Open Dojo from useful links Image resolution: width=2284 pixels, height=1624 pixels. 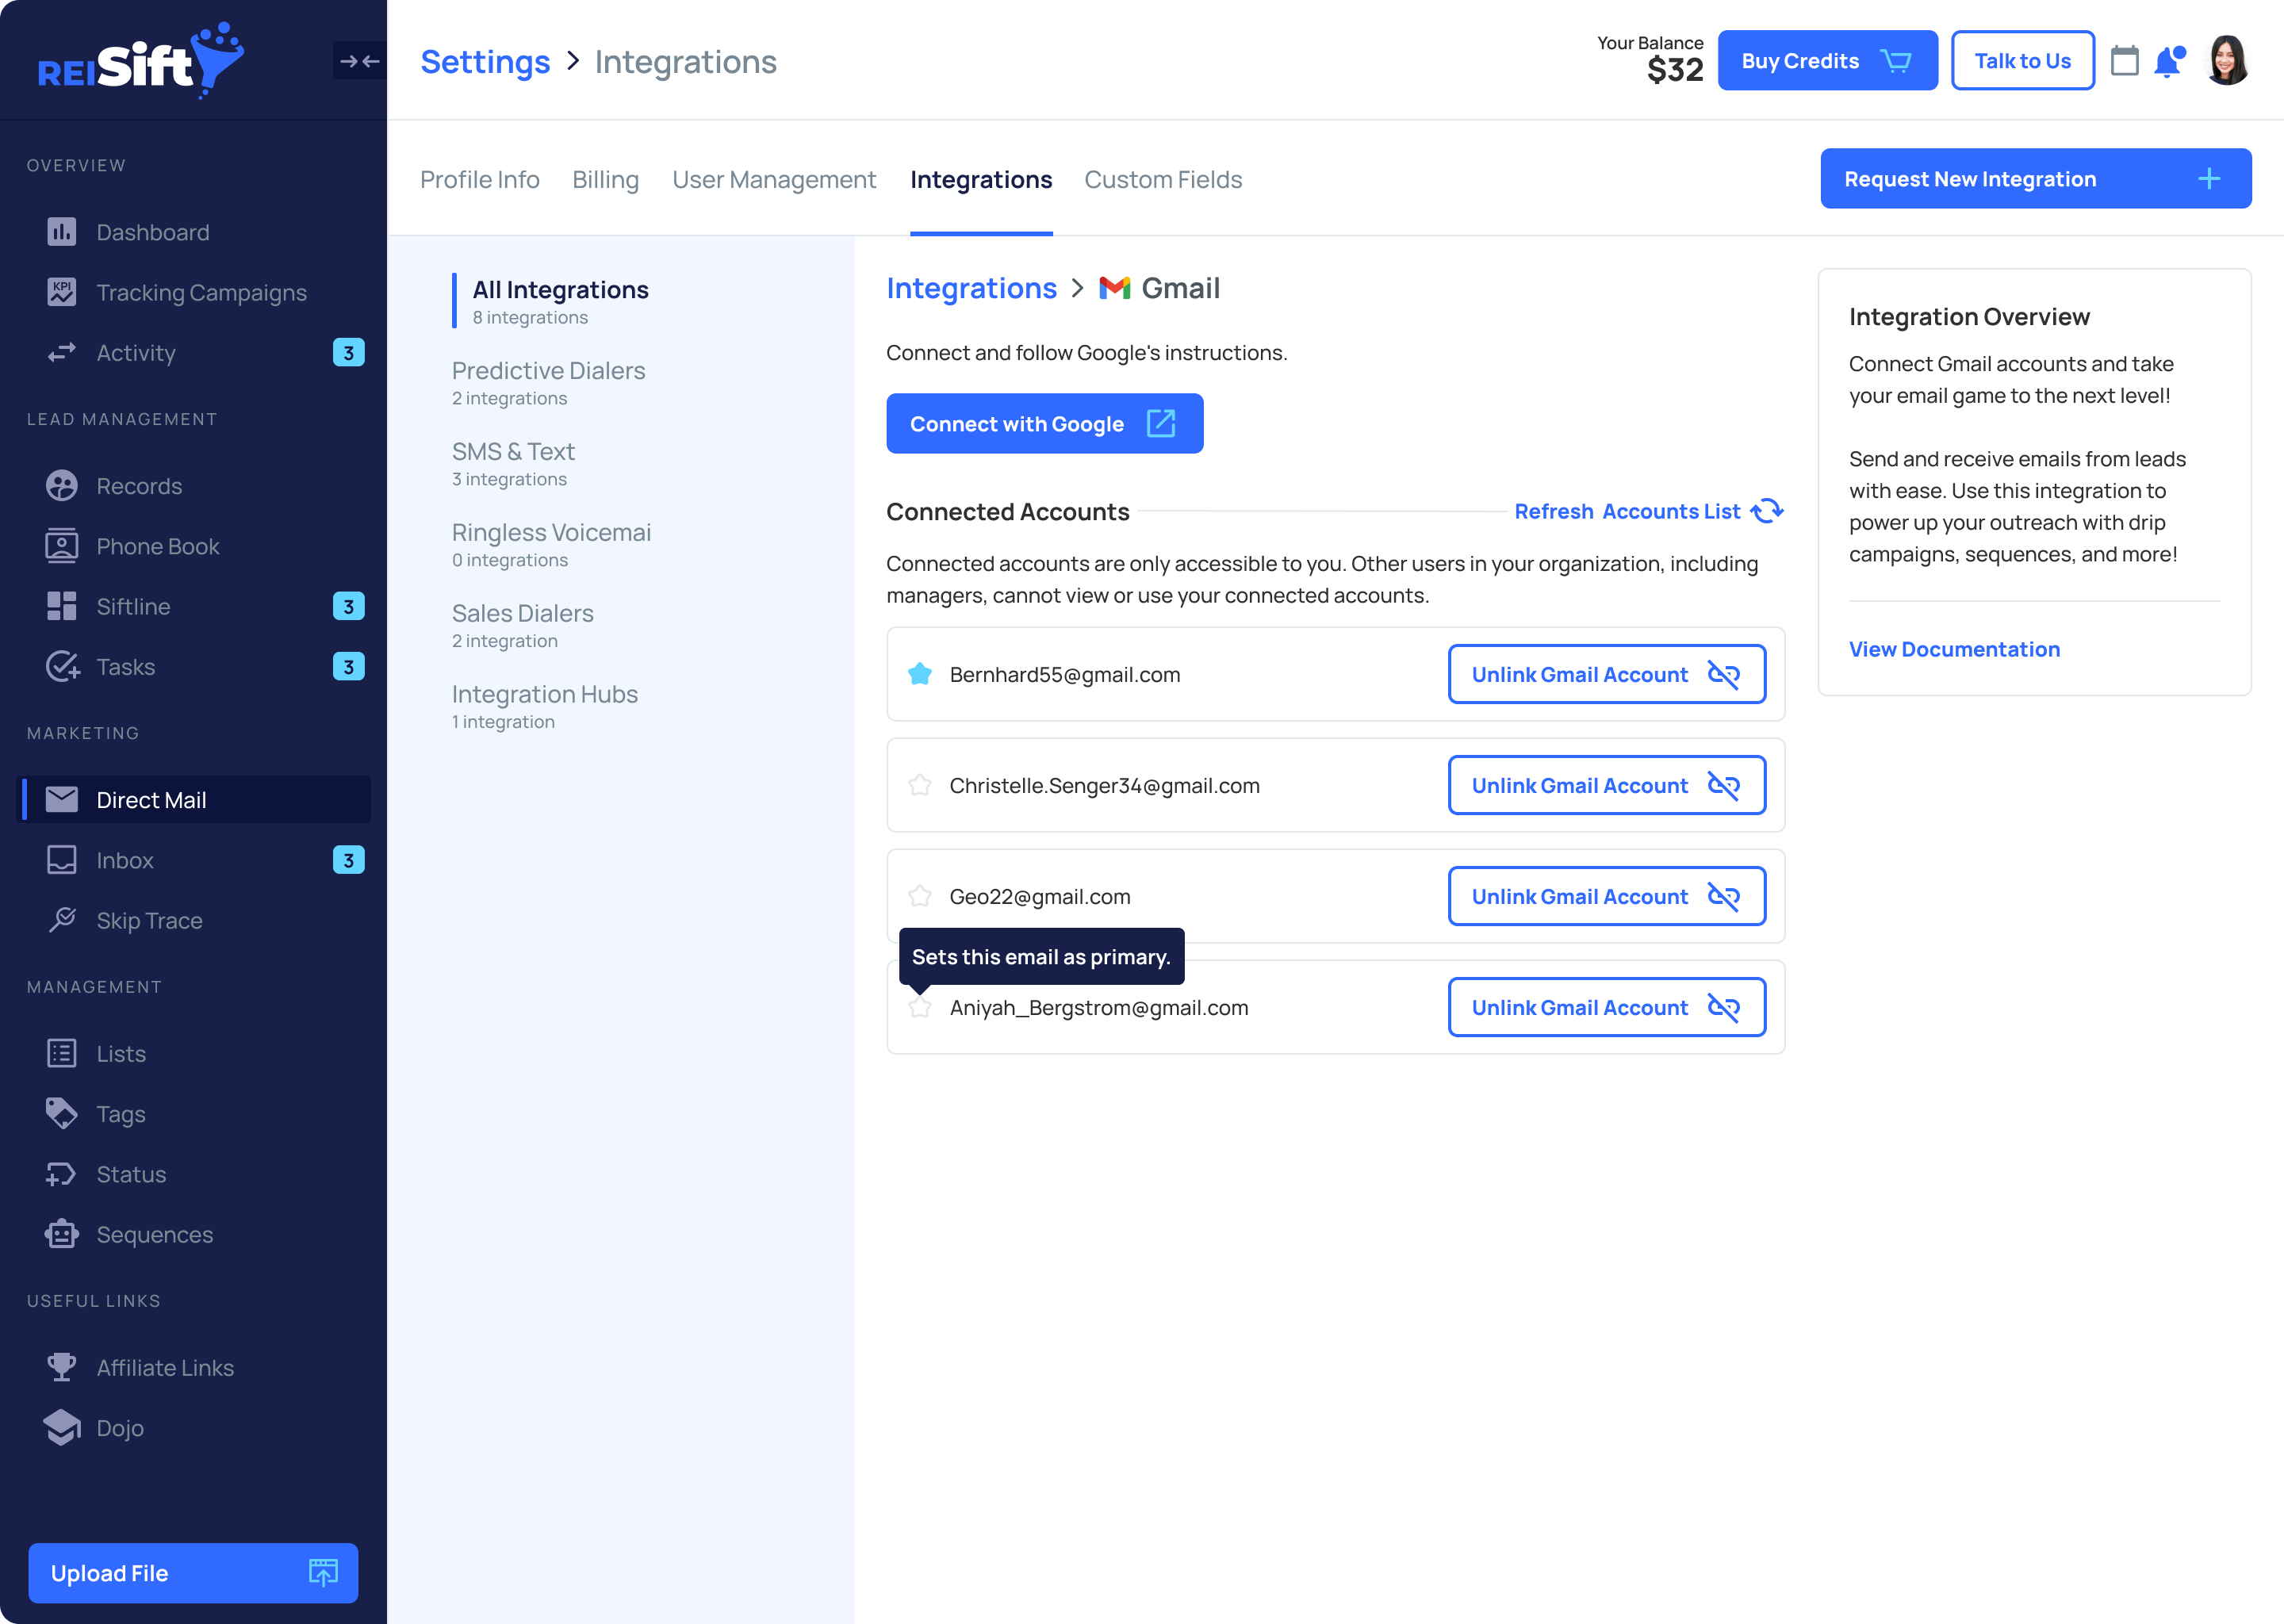point(120,1428)
